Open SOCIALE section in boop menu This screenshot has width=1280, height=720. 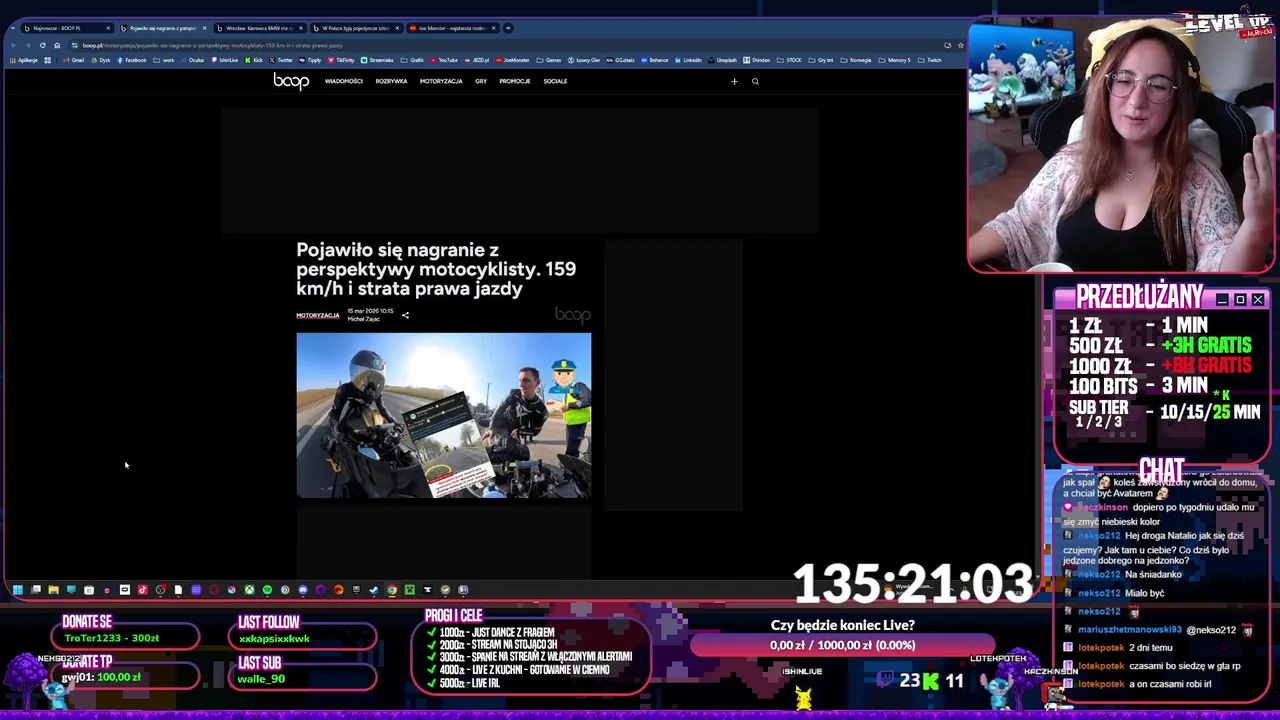(555, 81)
